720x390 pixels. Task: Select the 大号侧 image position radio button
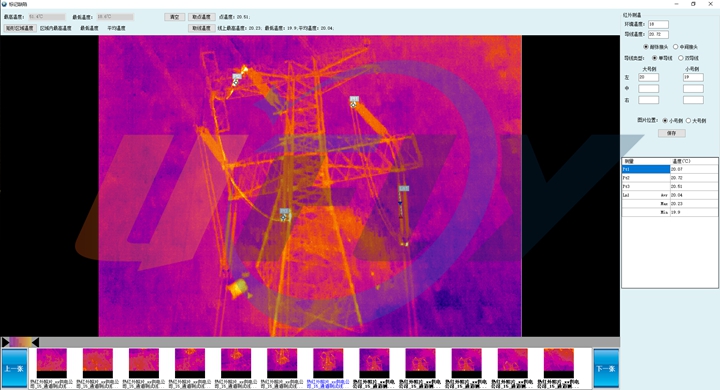tap(688, 120)
